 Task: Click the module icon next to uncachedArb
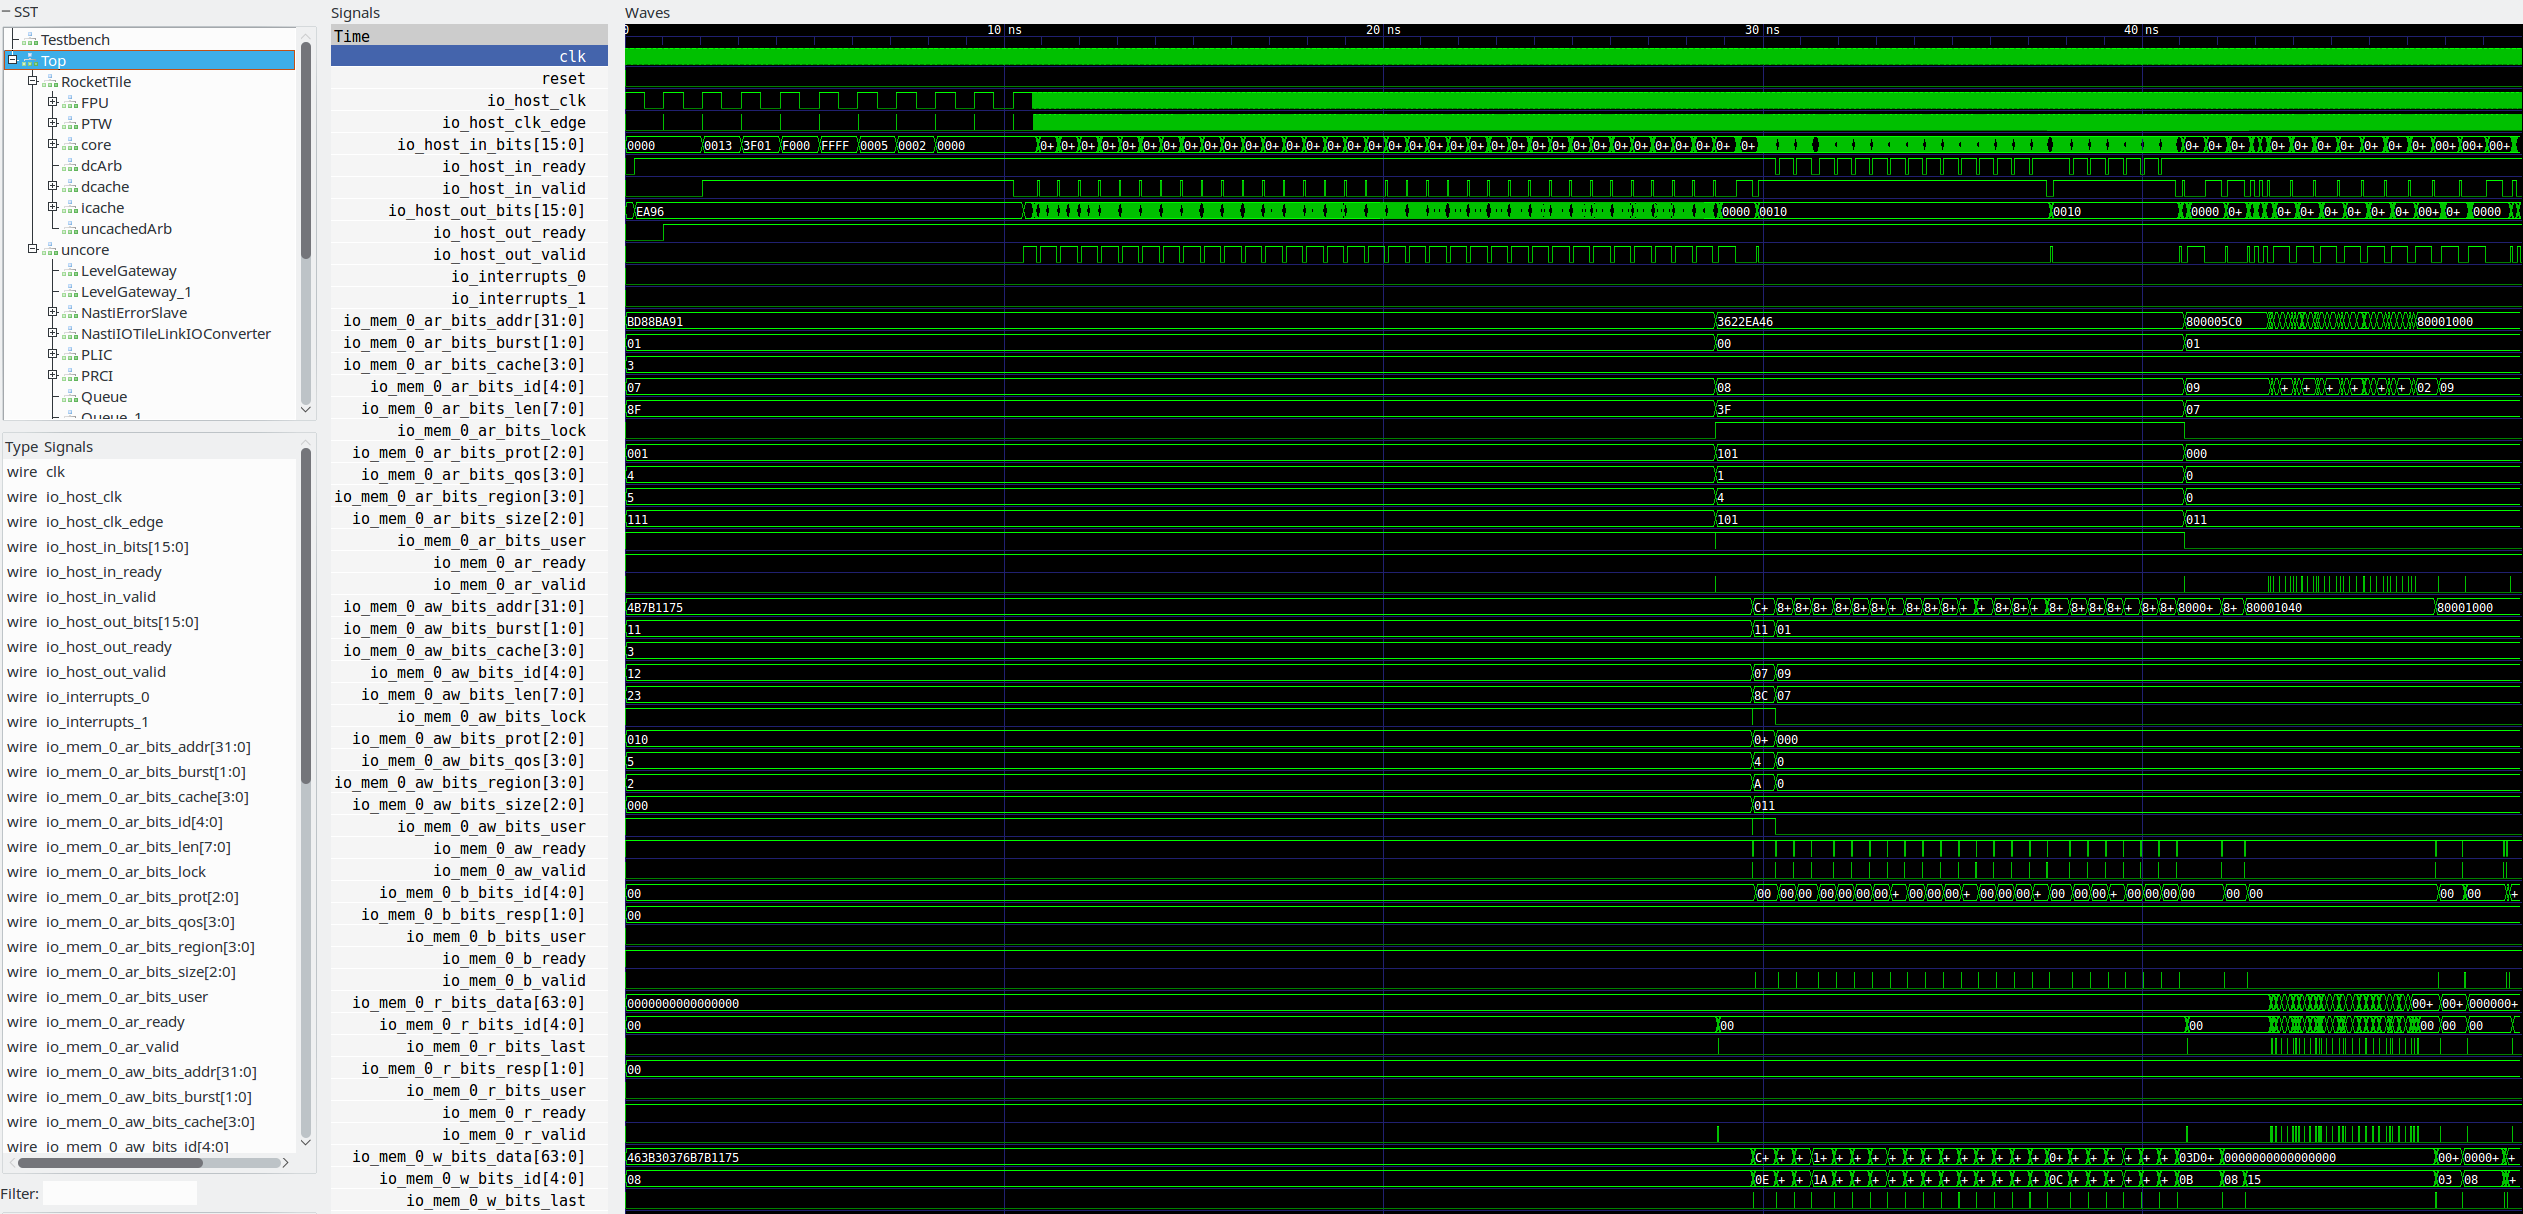(72, 229)
